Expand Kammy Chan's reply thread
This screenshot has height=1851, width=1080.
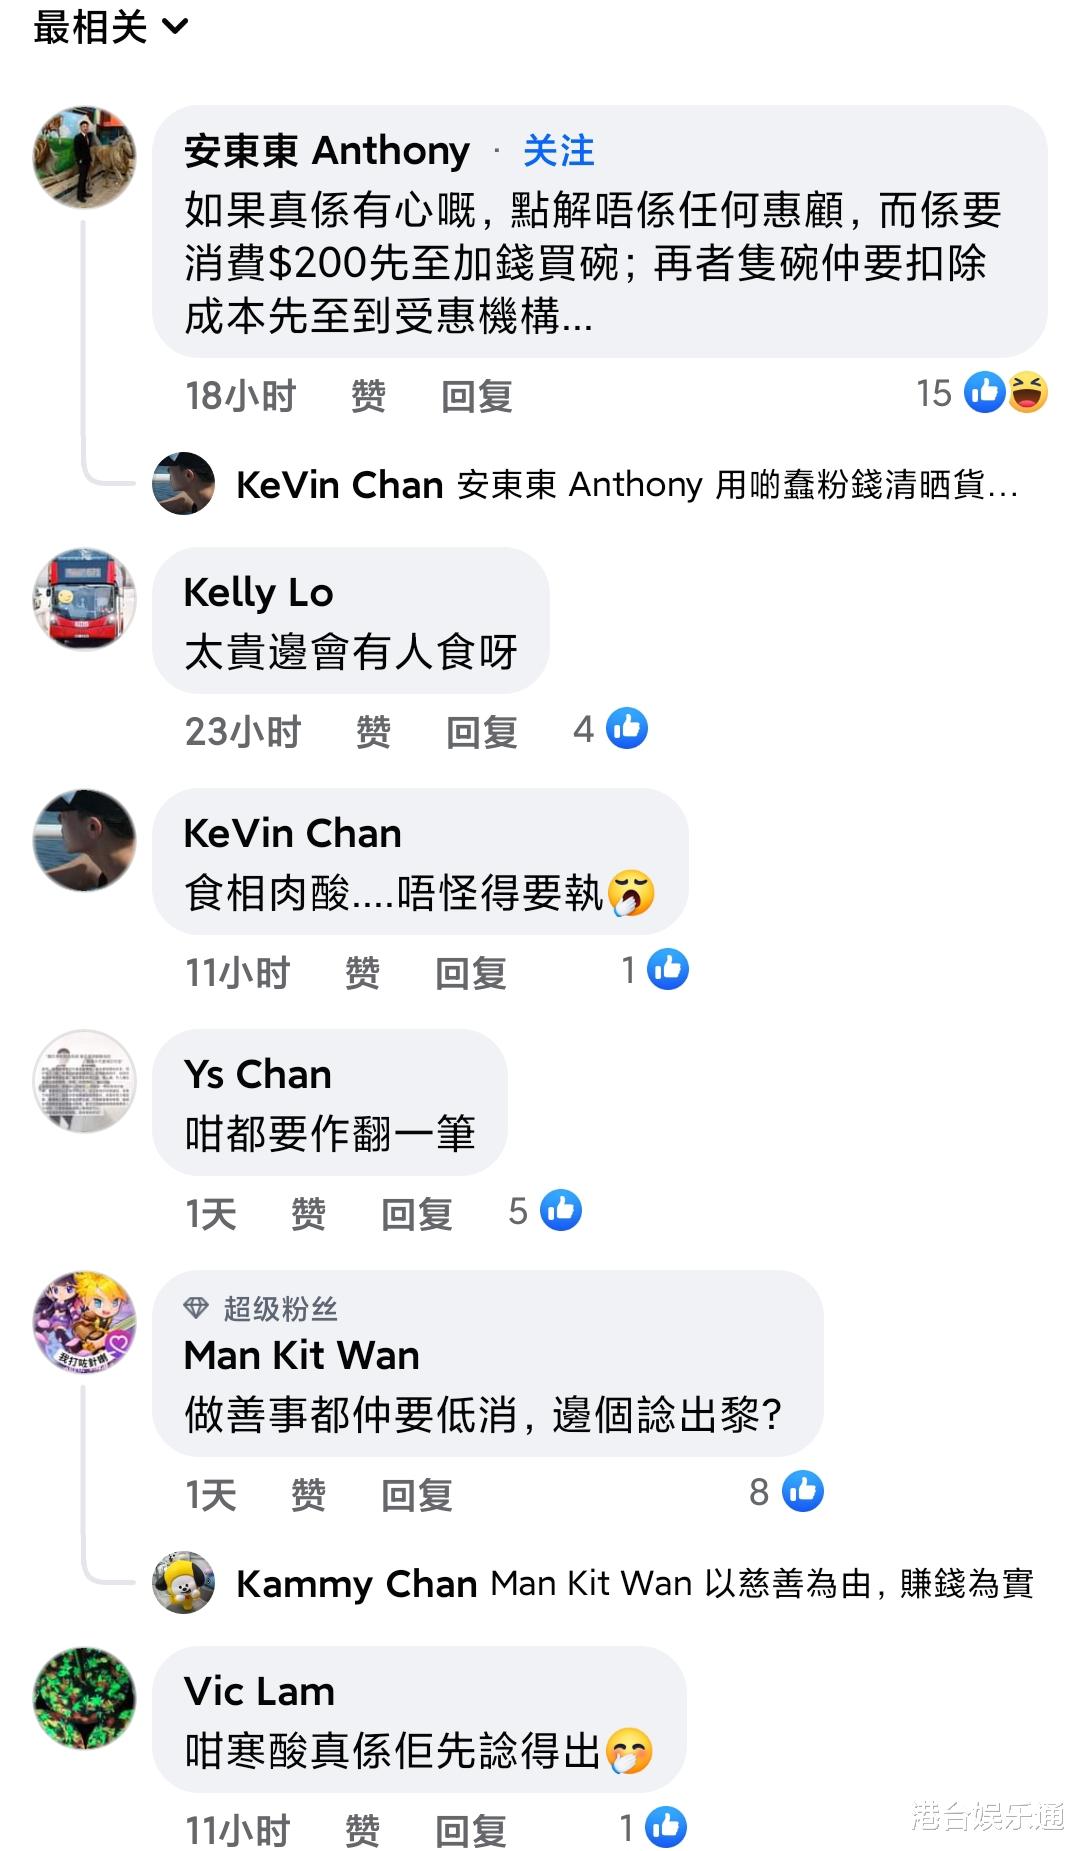tap(635, 1584)
